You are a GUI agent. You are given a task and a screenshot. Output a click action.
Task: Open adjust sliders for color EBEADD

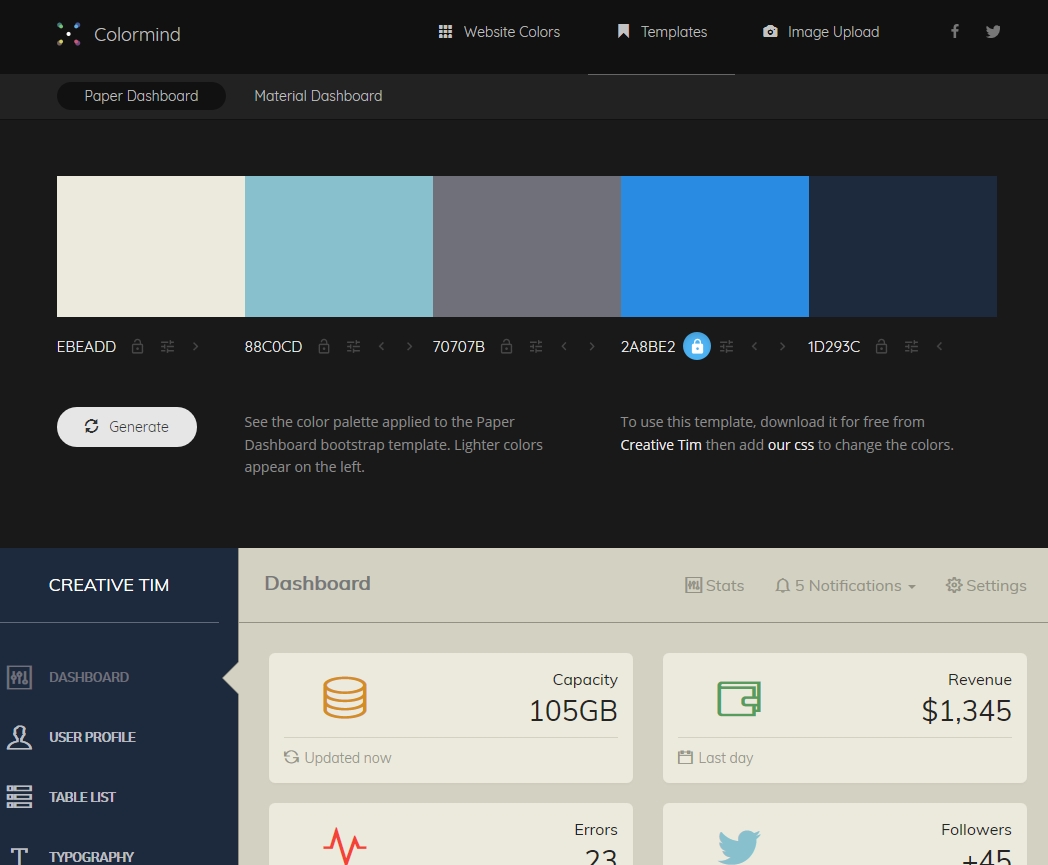(168, 347)
